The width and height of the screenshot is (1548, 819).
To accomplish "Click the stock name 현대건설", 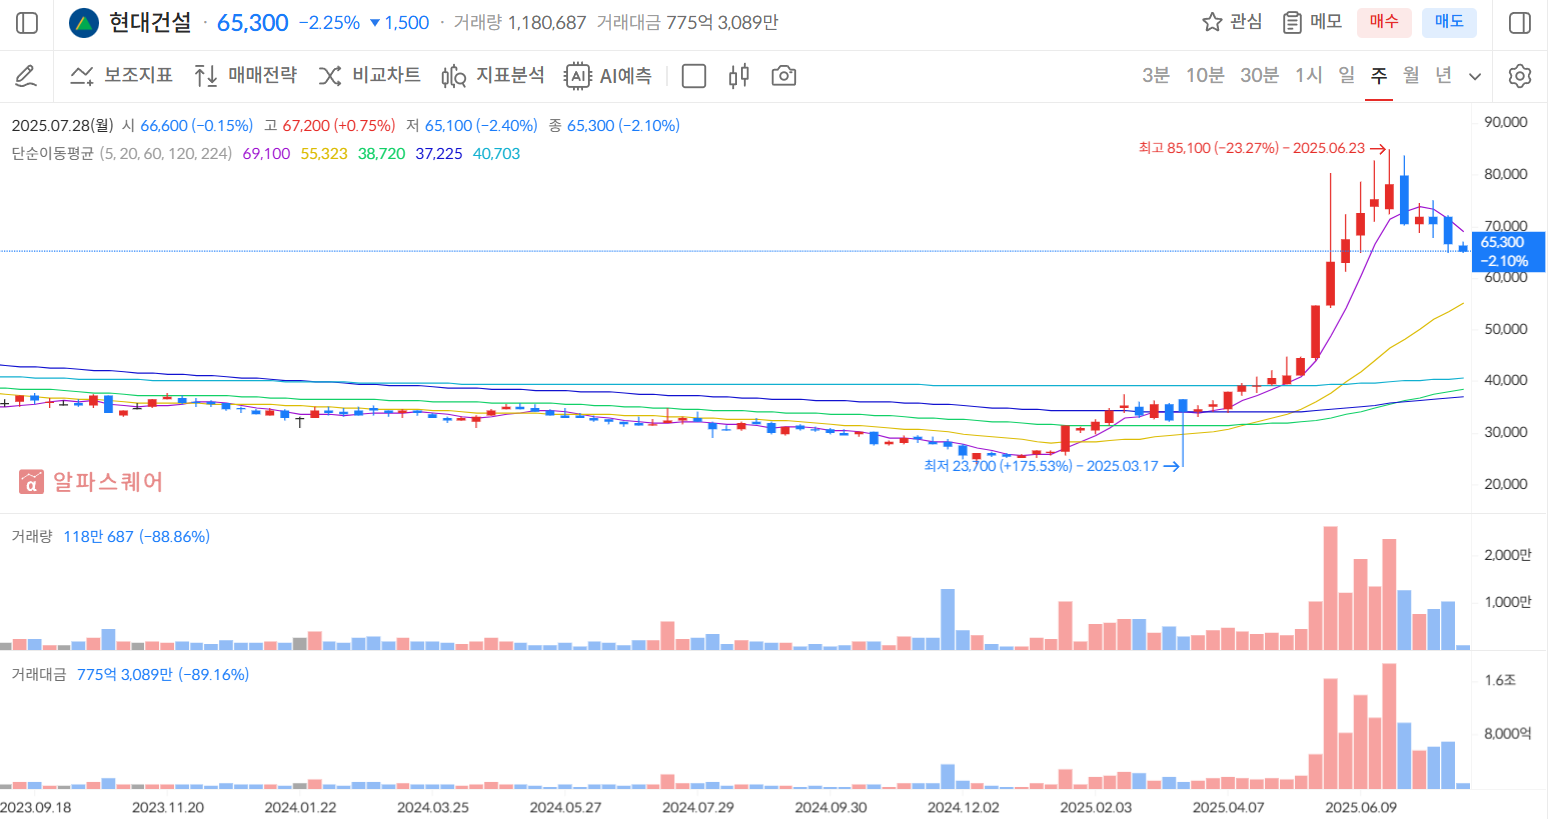I will coord(150,22).
